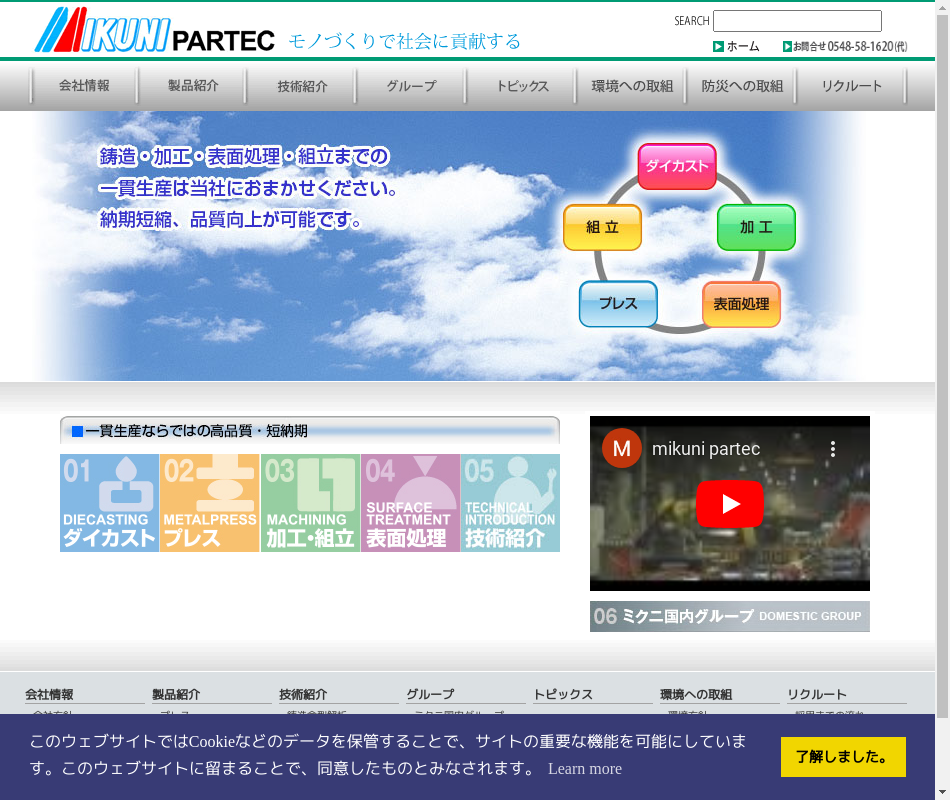Play the mikuni partec YouTube video
Image resolution: width=950 pixels, height=800 pixels.
click(x=729, y=504)
